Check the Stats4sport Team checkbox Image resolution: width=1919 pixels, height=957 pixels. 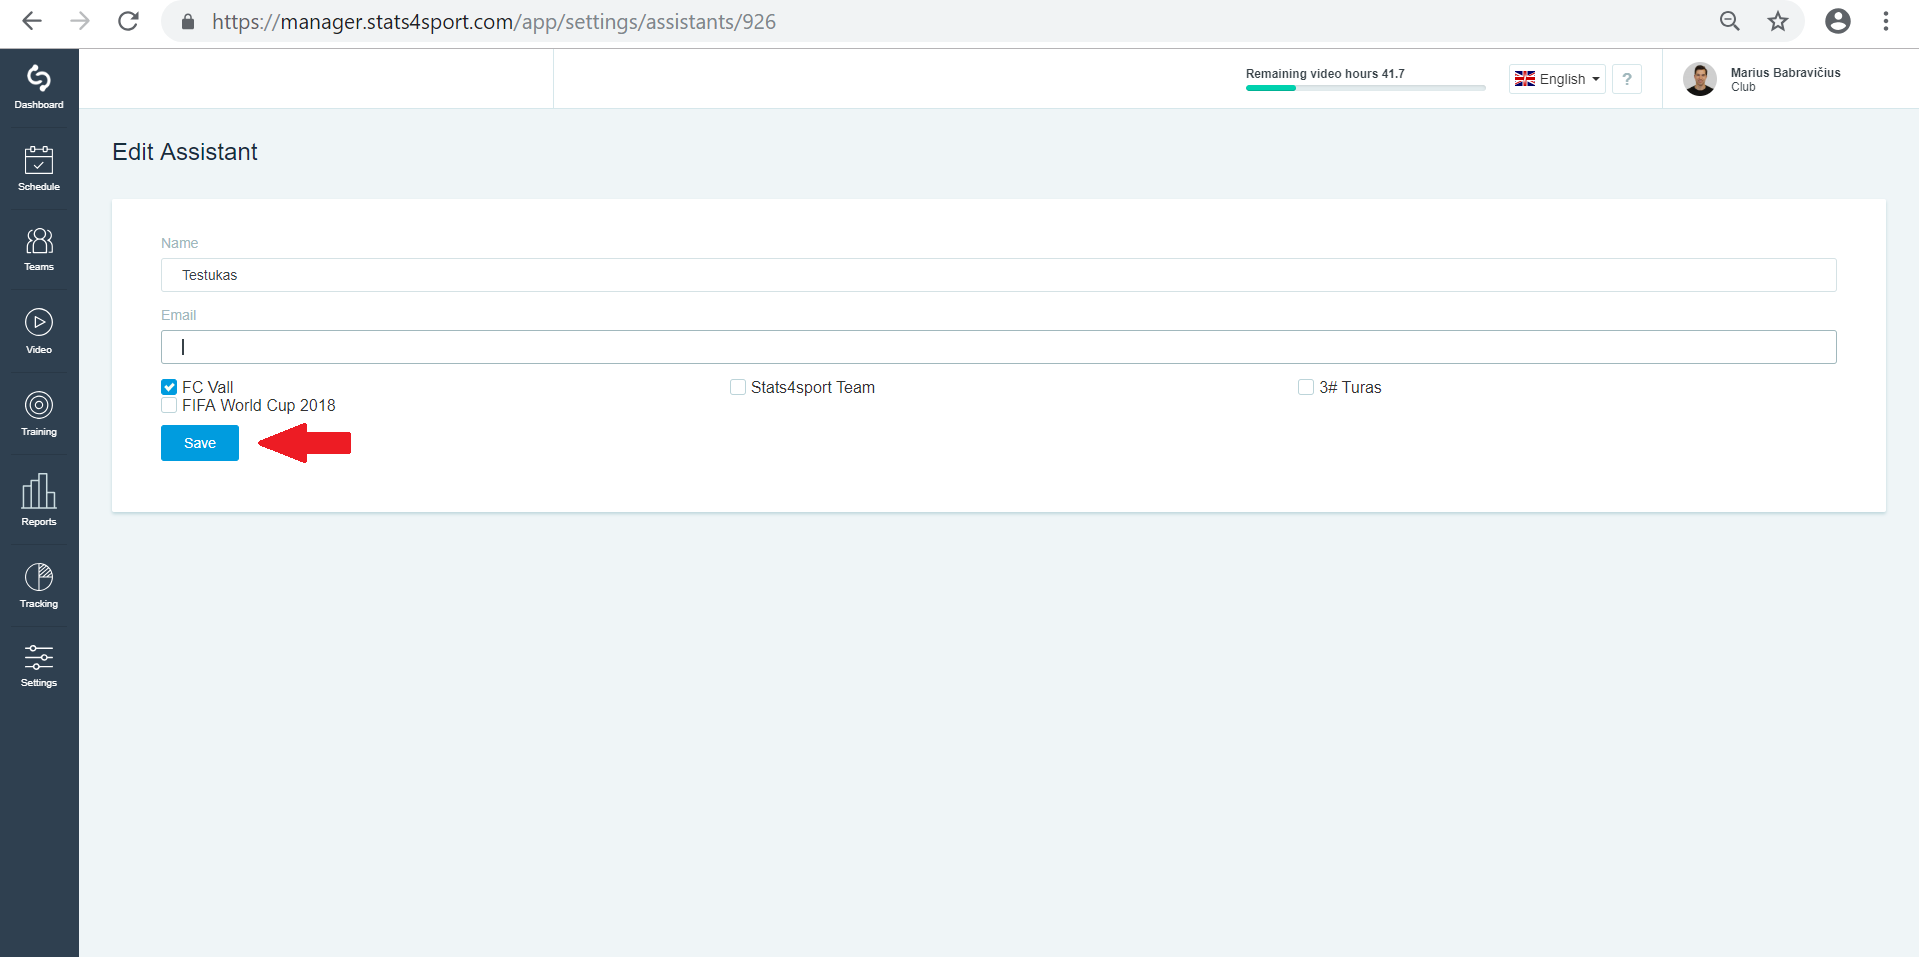pos(738,387)
